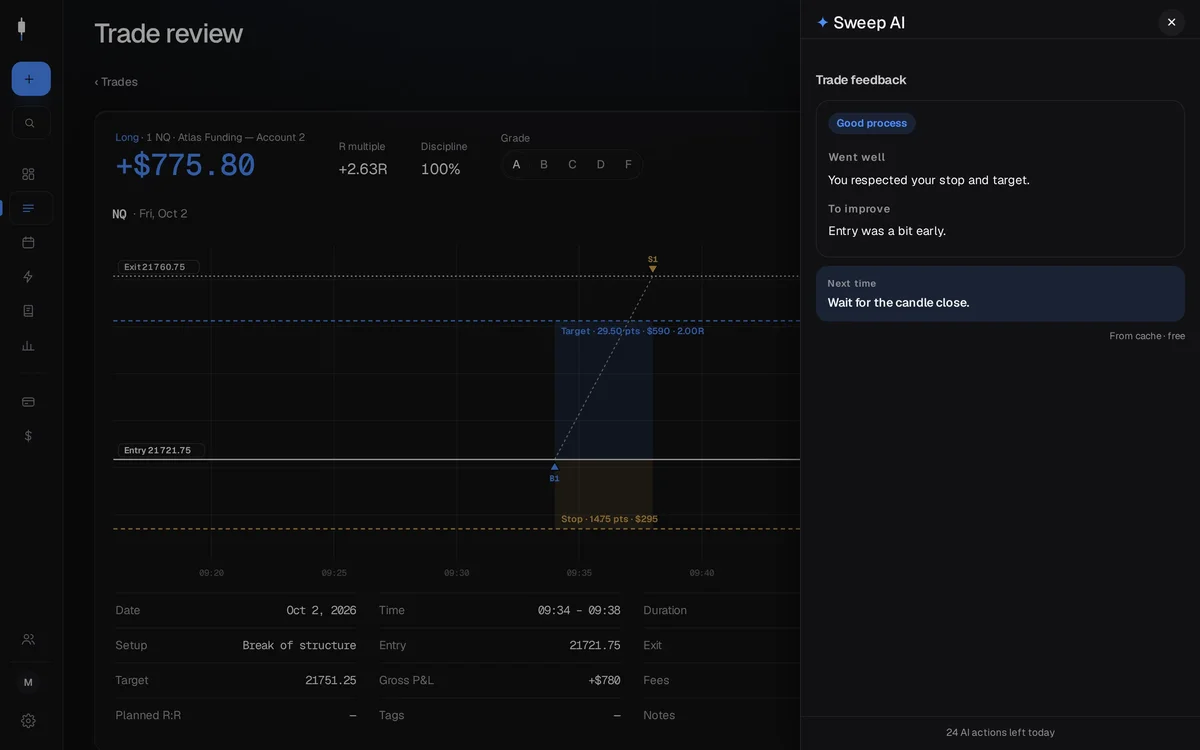Open the calendar sidebar icon
Image resolution: width=1200 pixels, height=750 pixels.
[x=28, y=242]
